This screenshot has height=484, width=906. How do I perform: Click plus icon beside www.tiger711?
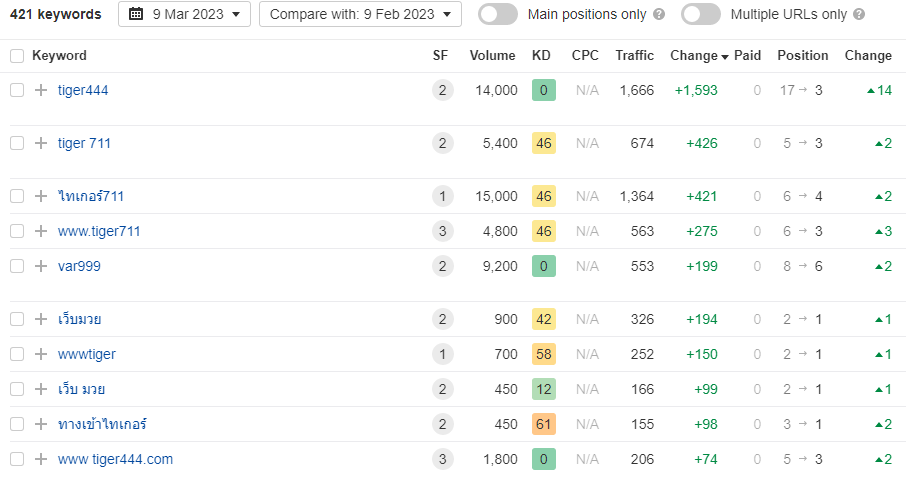[x=41, y=231]
